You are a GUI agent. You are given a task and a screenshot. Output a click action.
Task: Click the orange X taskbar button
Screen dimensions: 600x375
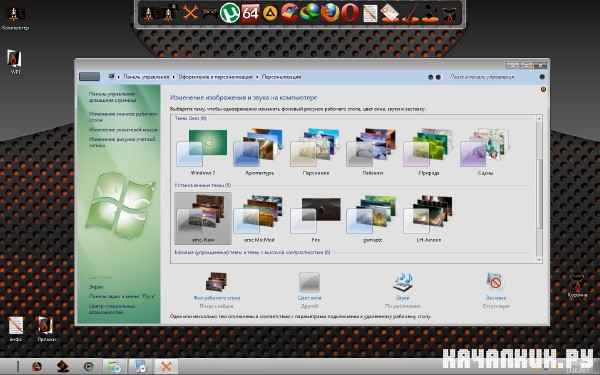pos(166,366)
